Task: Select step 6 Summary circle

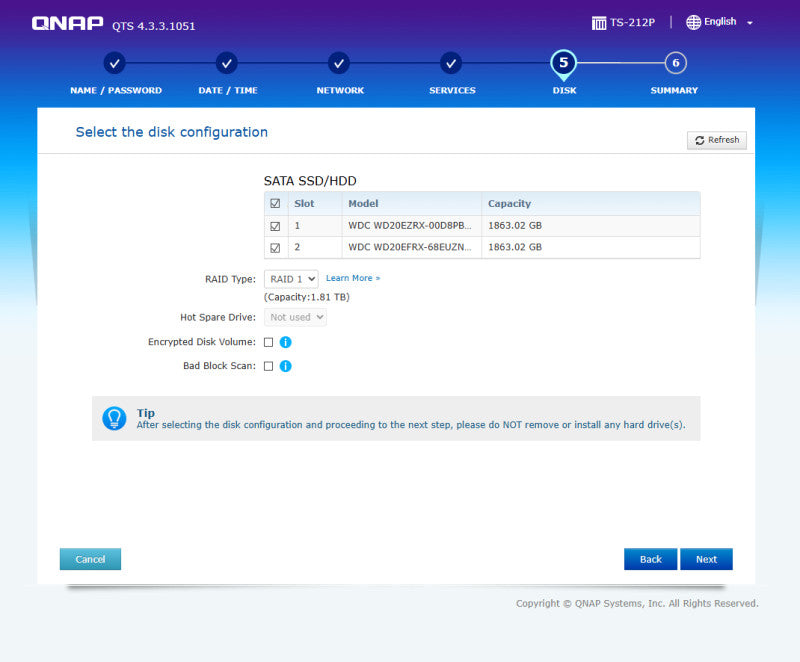Action: 676,63
